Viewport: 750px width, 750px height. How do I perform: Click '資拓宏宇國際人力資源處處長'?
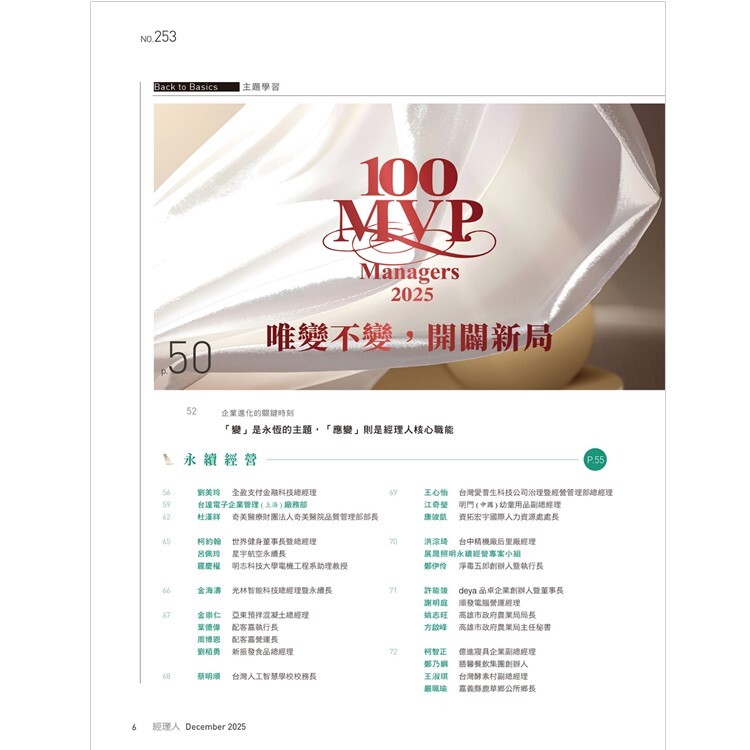509,517
